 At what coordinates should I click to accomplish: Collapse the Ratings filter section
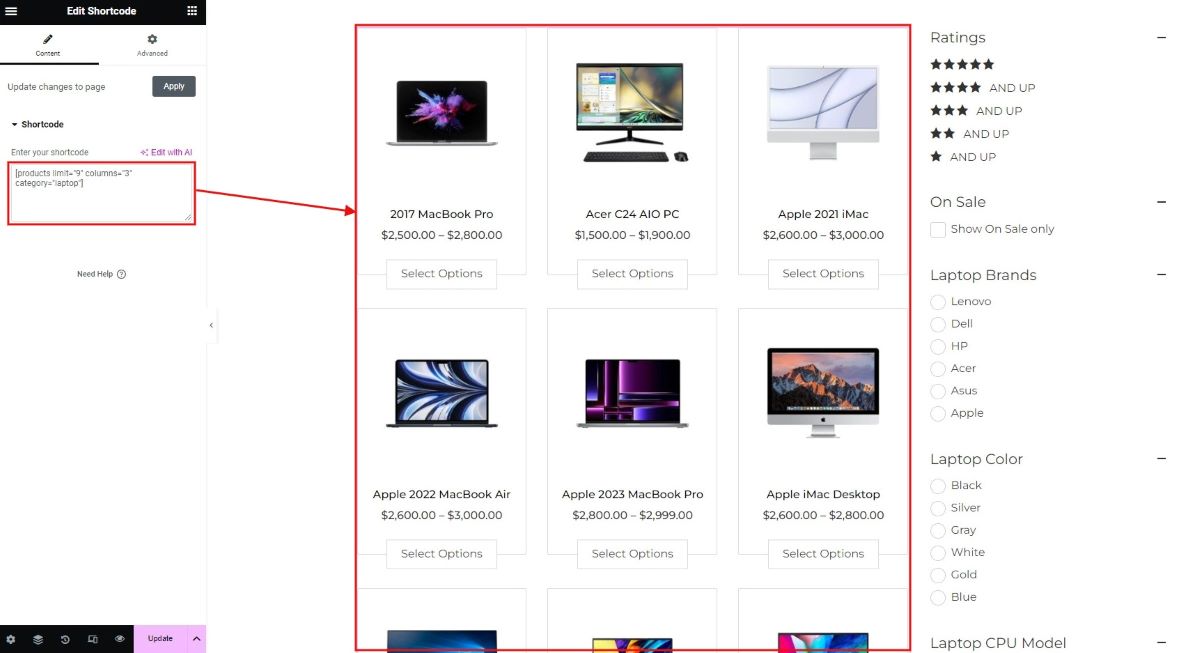pos(1161,38)
